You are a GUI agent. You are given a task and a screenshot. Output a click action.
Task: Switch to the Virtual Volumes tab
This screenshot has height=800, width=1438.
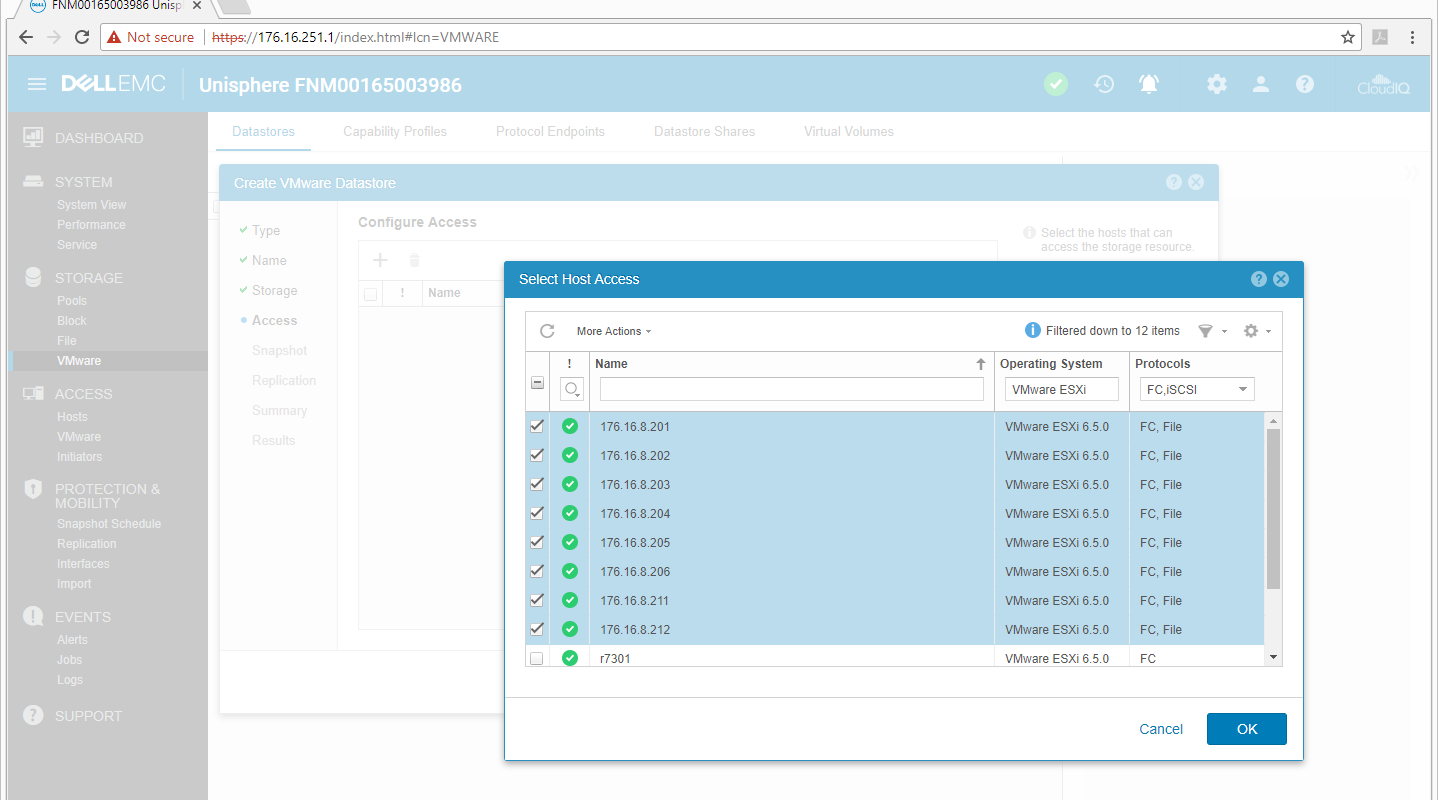[x=849, y=131]
